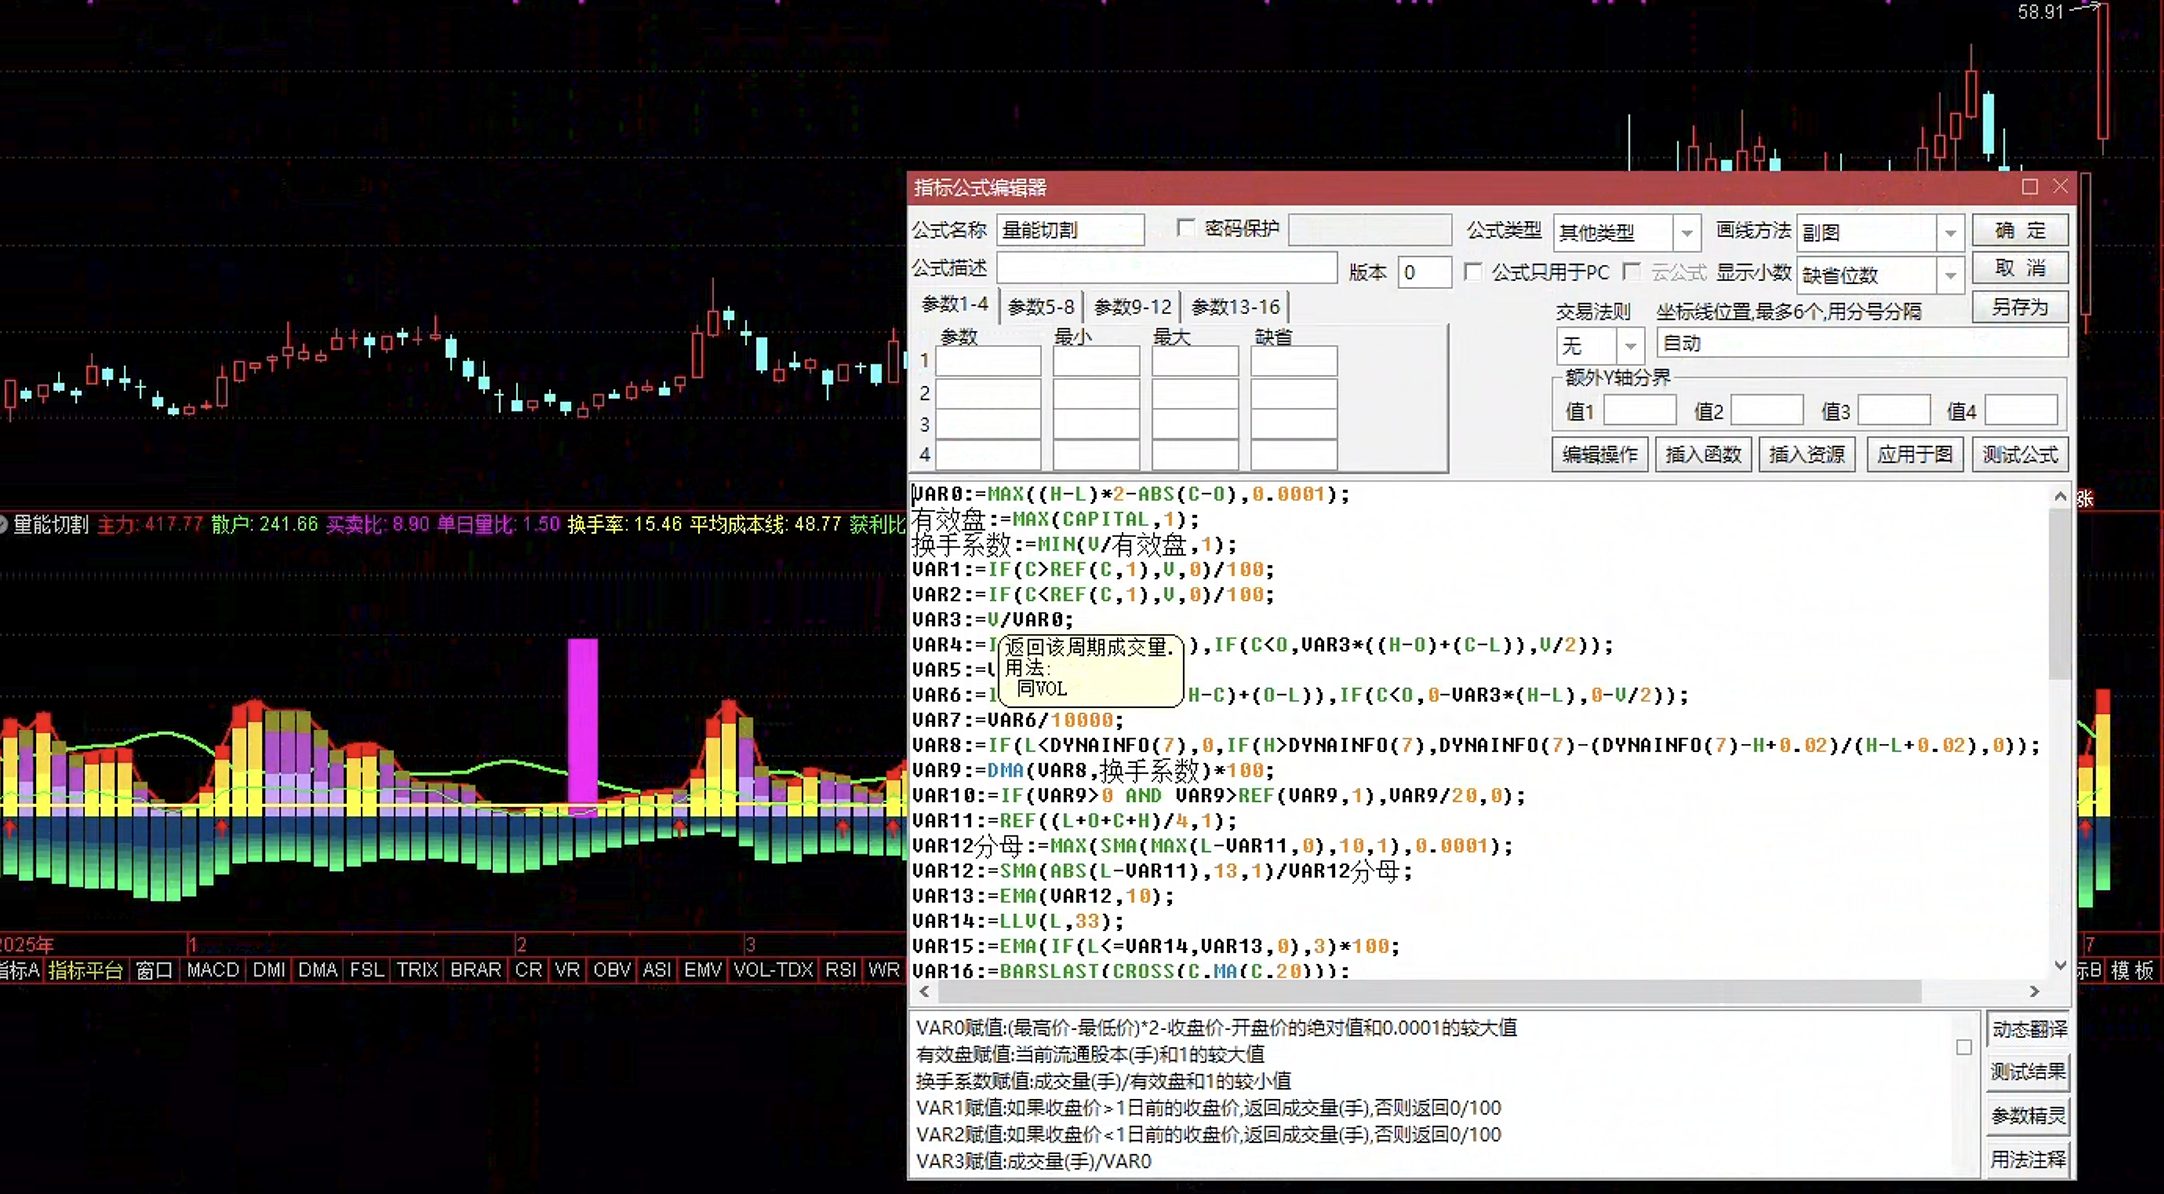Focus parameter row 2 最小 field

click(x=1096, y=393)
